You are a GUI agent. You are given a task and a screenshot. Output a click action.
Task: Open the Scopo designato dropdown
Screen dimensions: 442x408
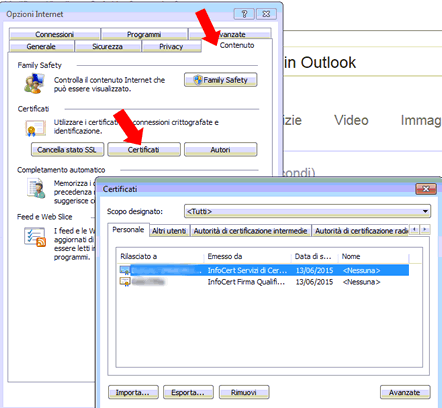click(307, 211)
